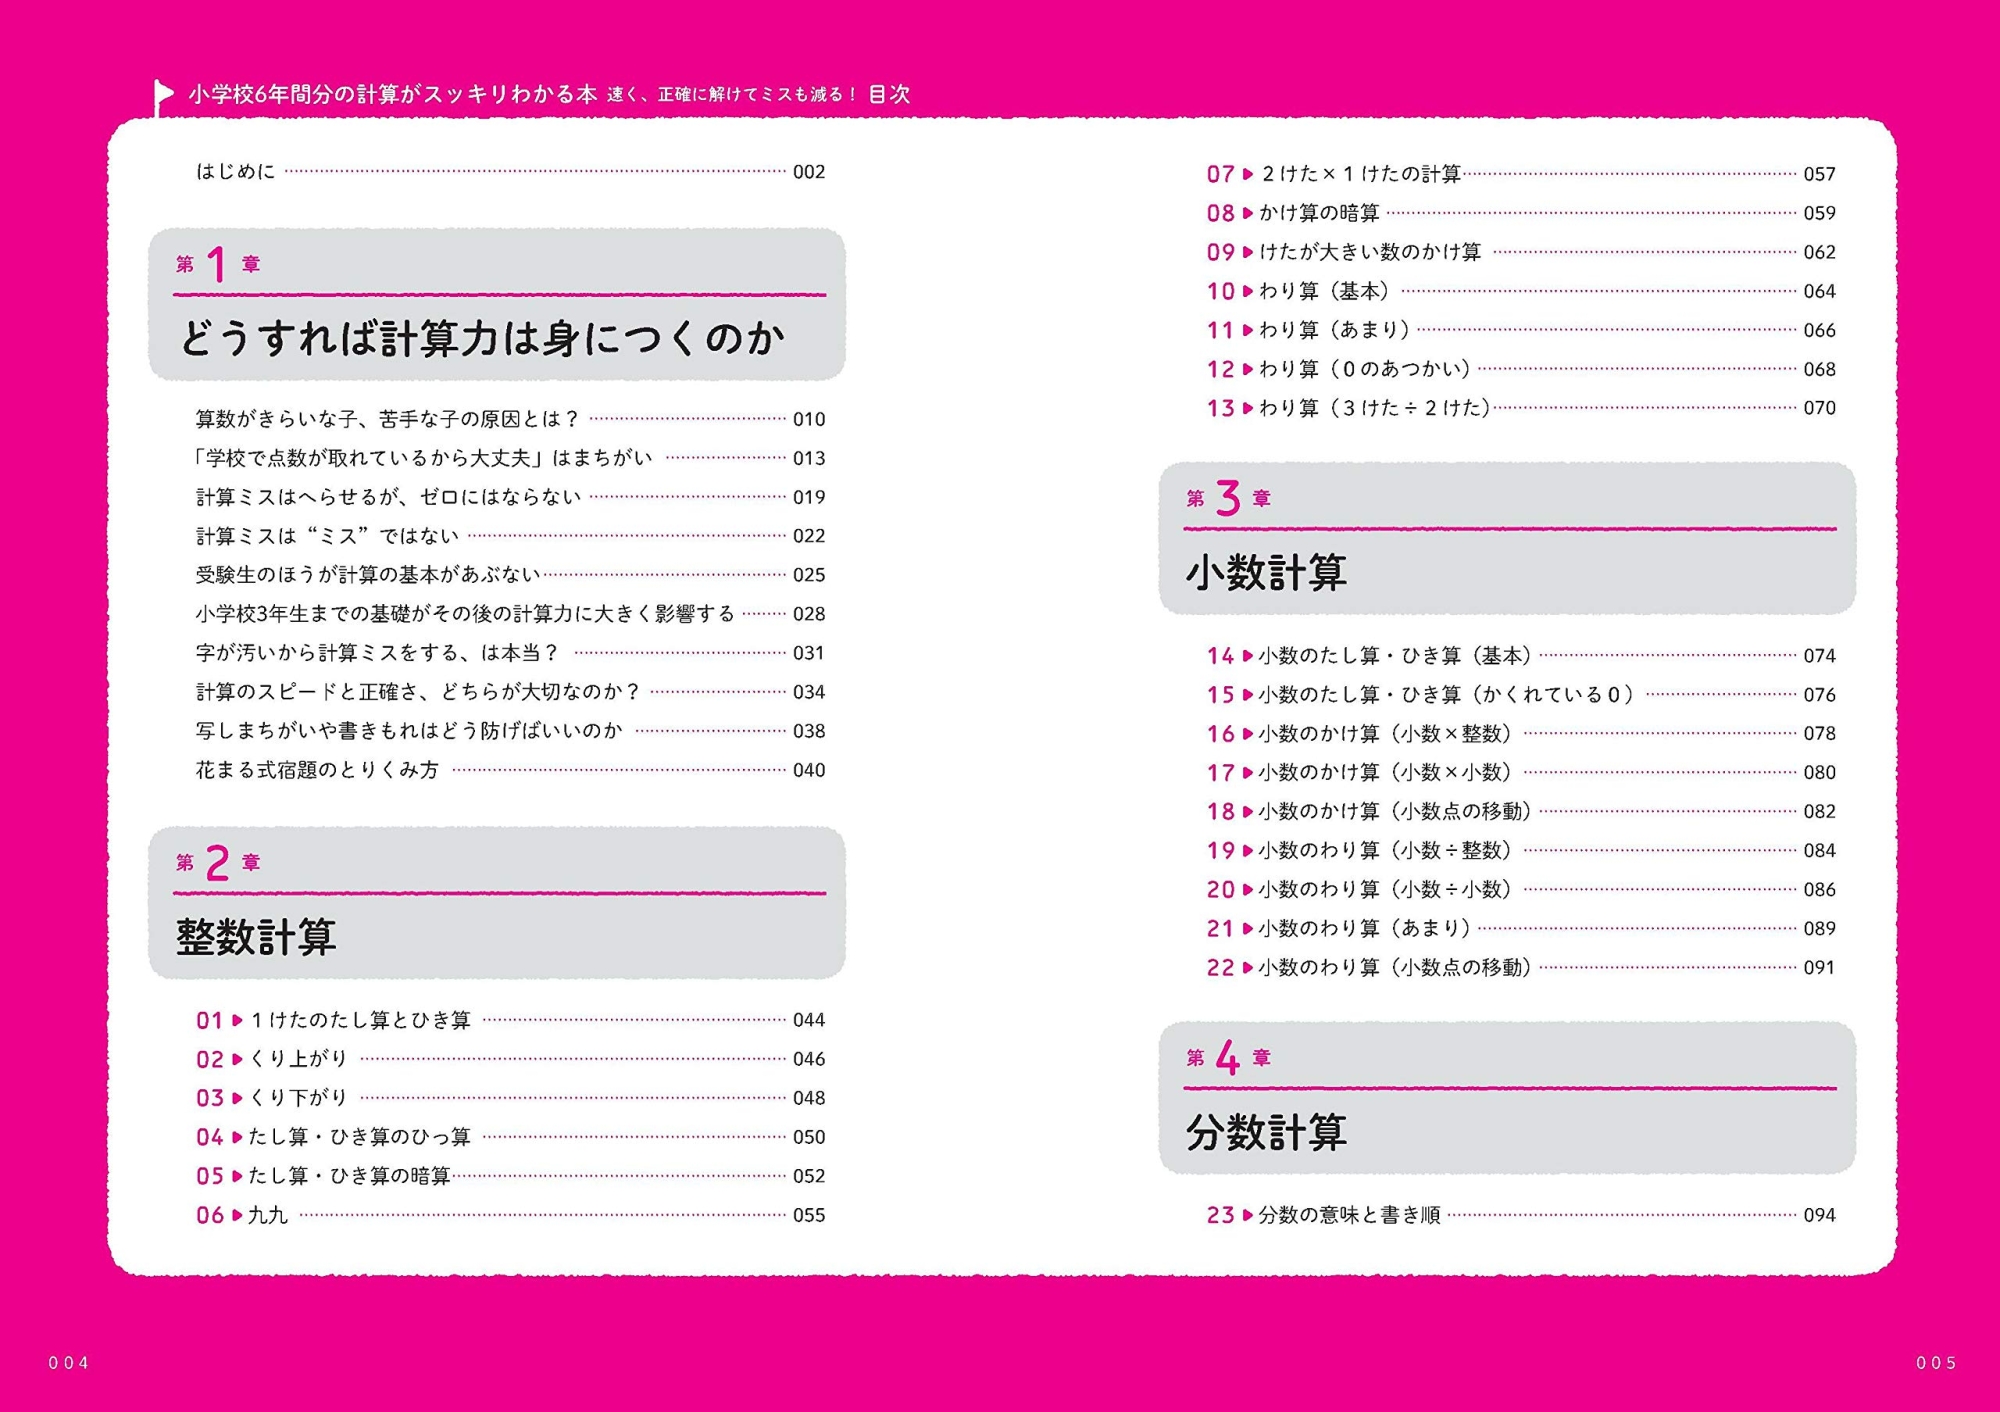Select 小学校3年生までの基礎 entry, page 028
This screenshot has width=2000, height=1412.
[510, 614]
